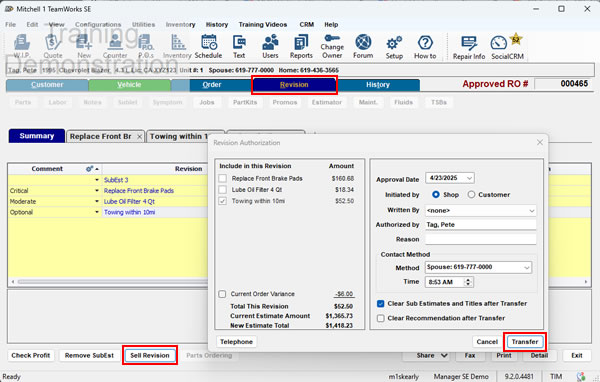Select Customer as initiator
This screenshot has height=382, width=600.
pyautogui.click(x=471, y=194)
